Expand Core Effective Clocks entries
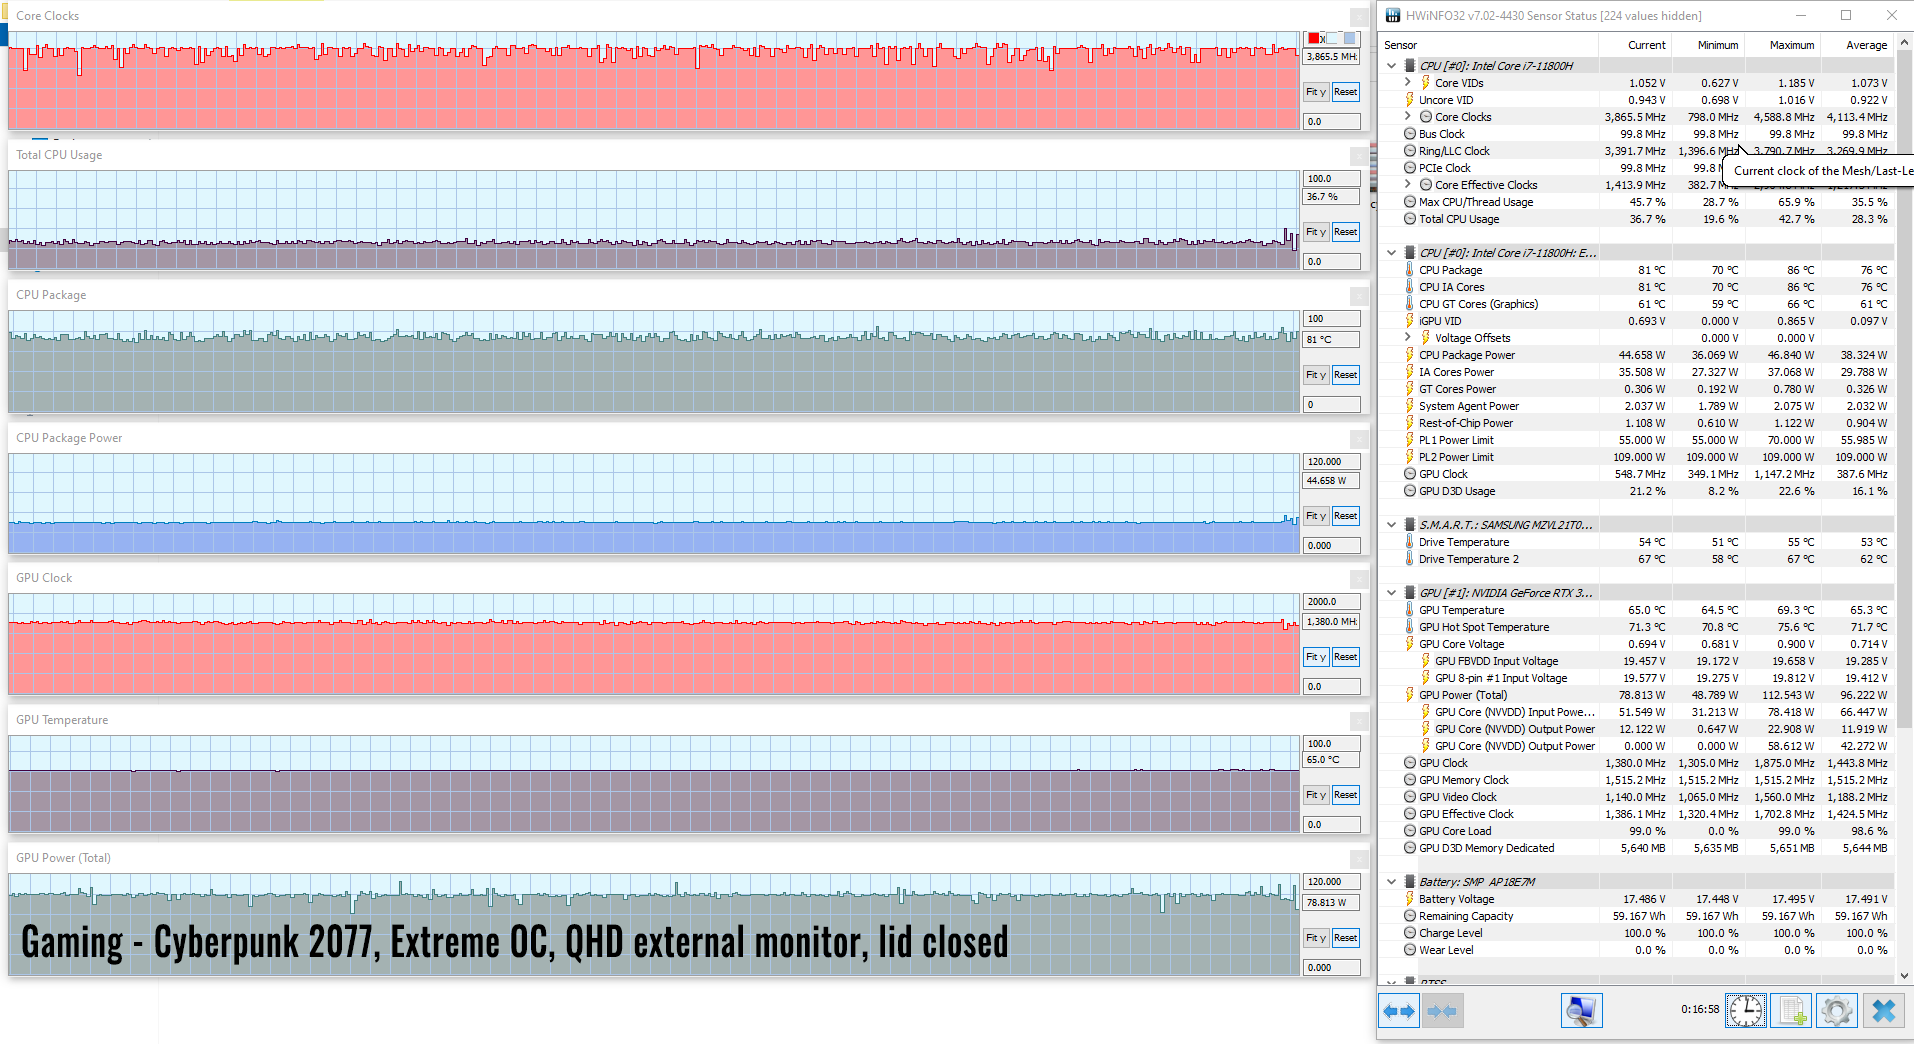This screenshot has height=1044, width=1914. (1407, 185)
